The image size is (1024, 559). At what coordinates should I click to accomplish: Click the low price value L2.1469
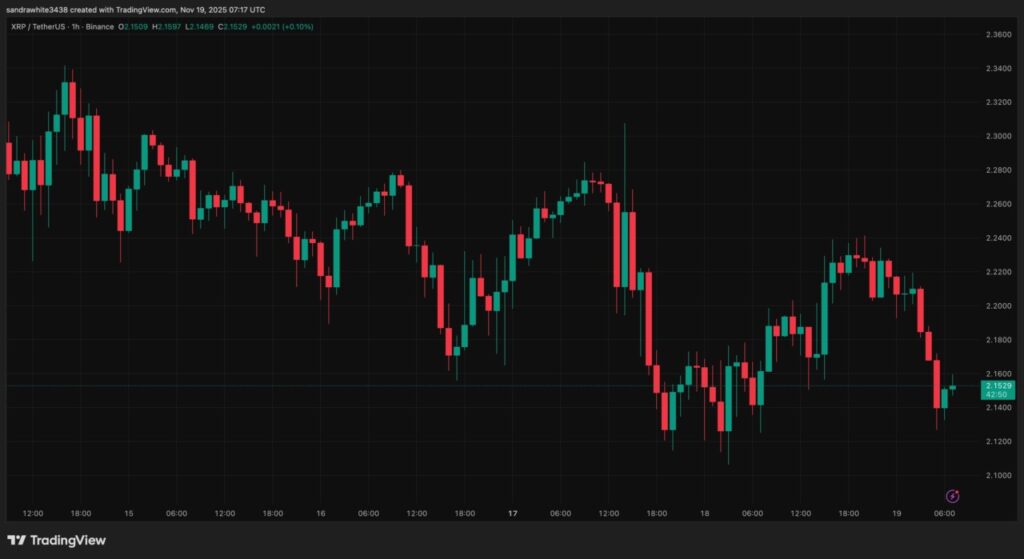[x=214, y=26]
